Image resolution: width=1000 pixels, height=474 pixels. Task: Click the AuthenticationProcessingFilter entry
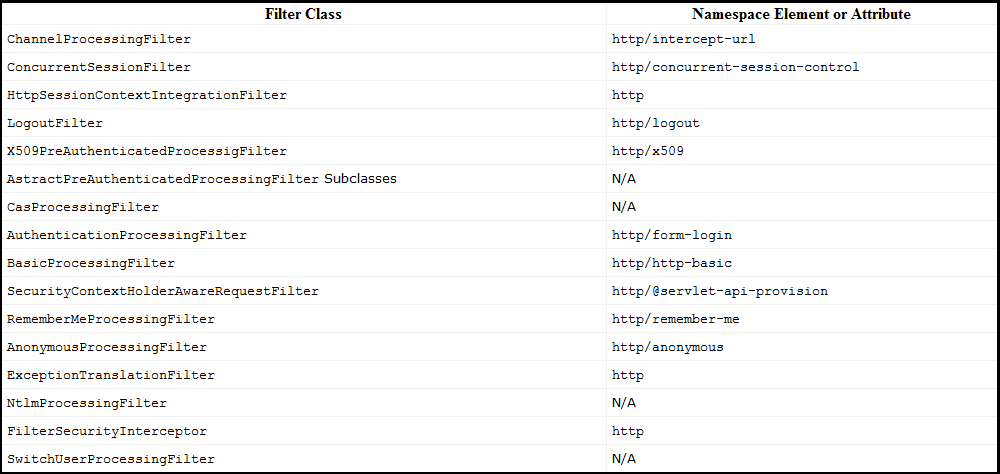tap(127, 235)
